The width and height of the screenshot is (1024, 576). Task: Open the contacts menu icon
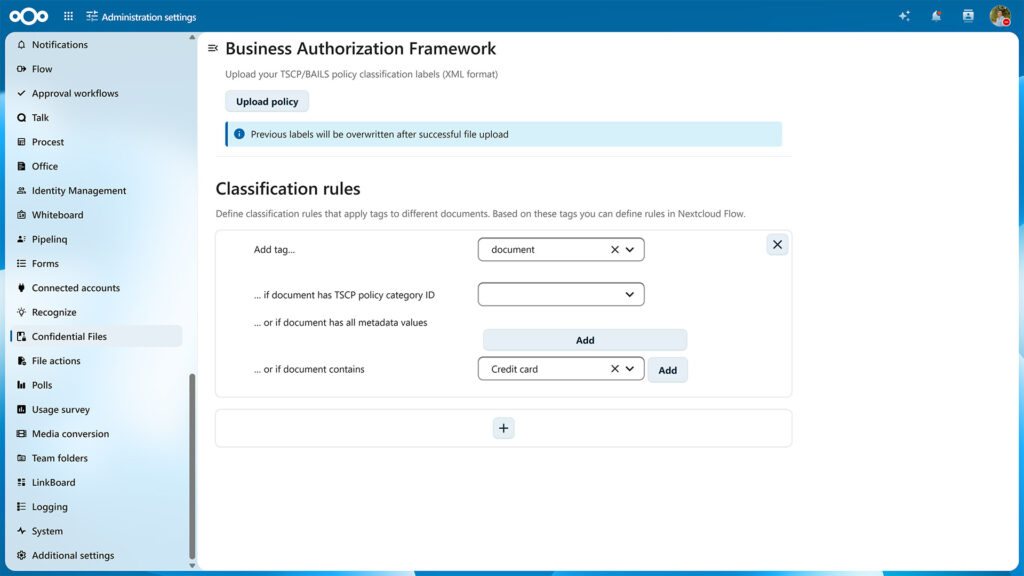click(x=968, y=16)
